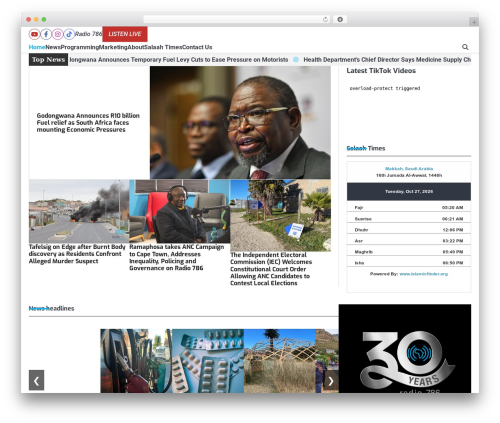Click the Makkah, Saudi Arabia location link
The image size is (500, 423).
[409, 169]
